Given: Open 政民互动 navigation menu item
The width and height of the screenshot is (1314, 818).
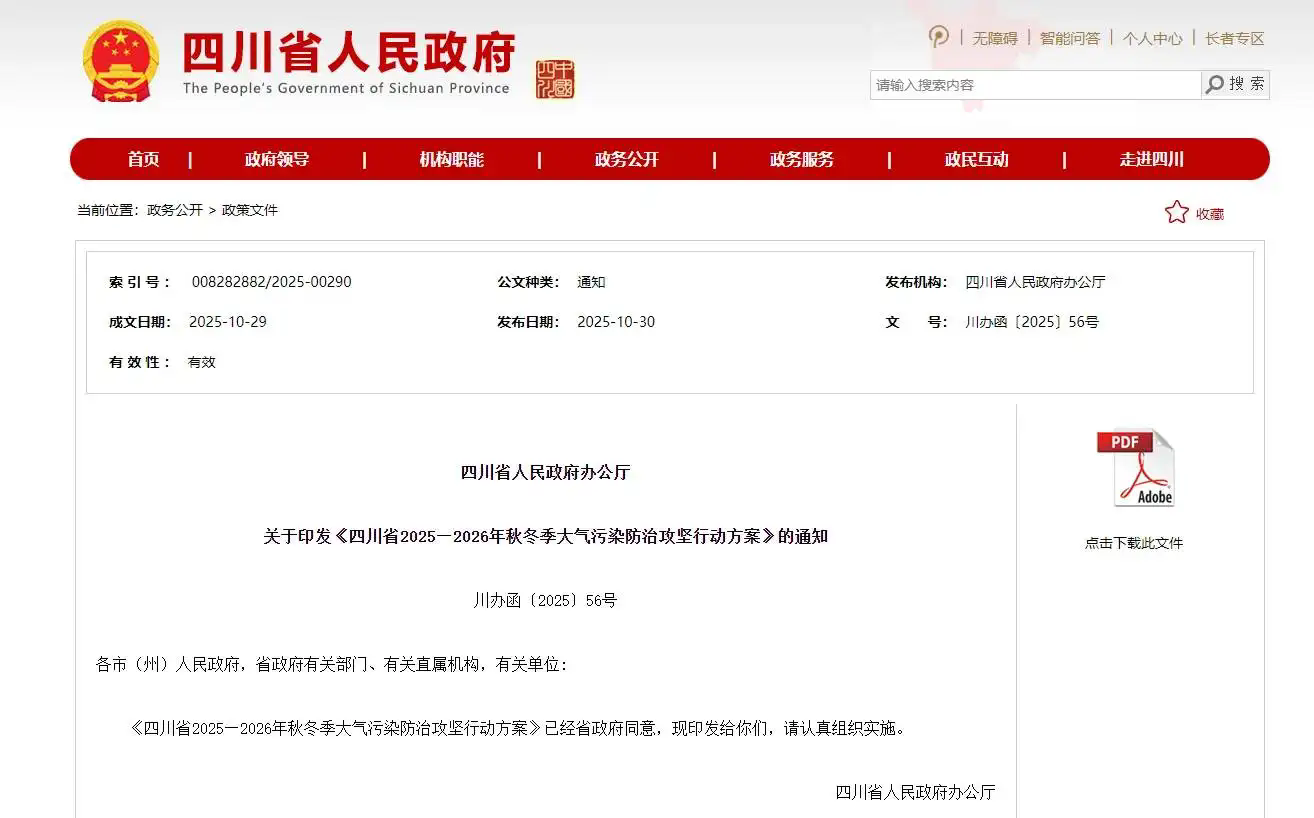Looking at the screenshot, I should (976, 159).
